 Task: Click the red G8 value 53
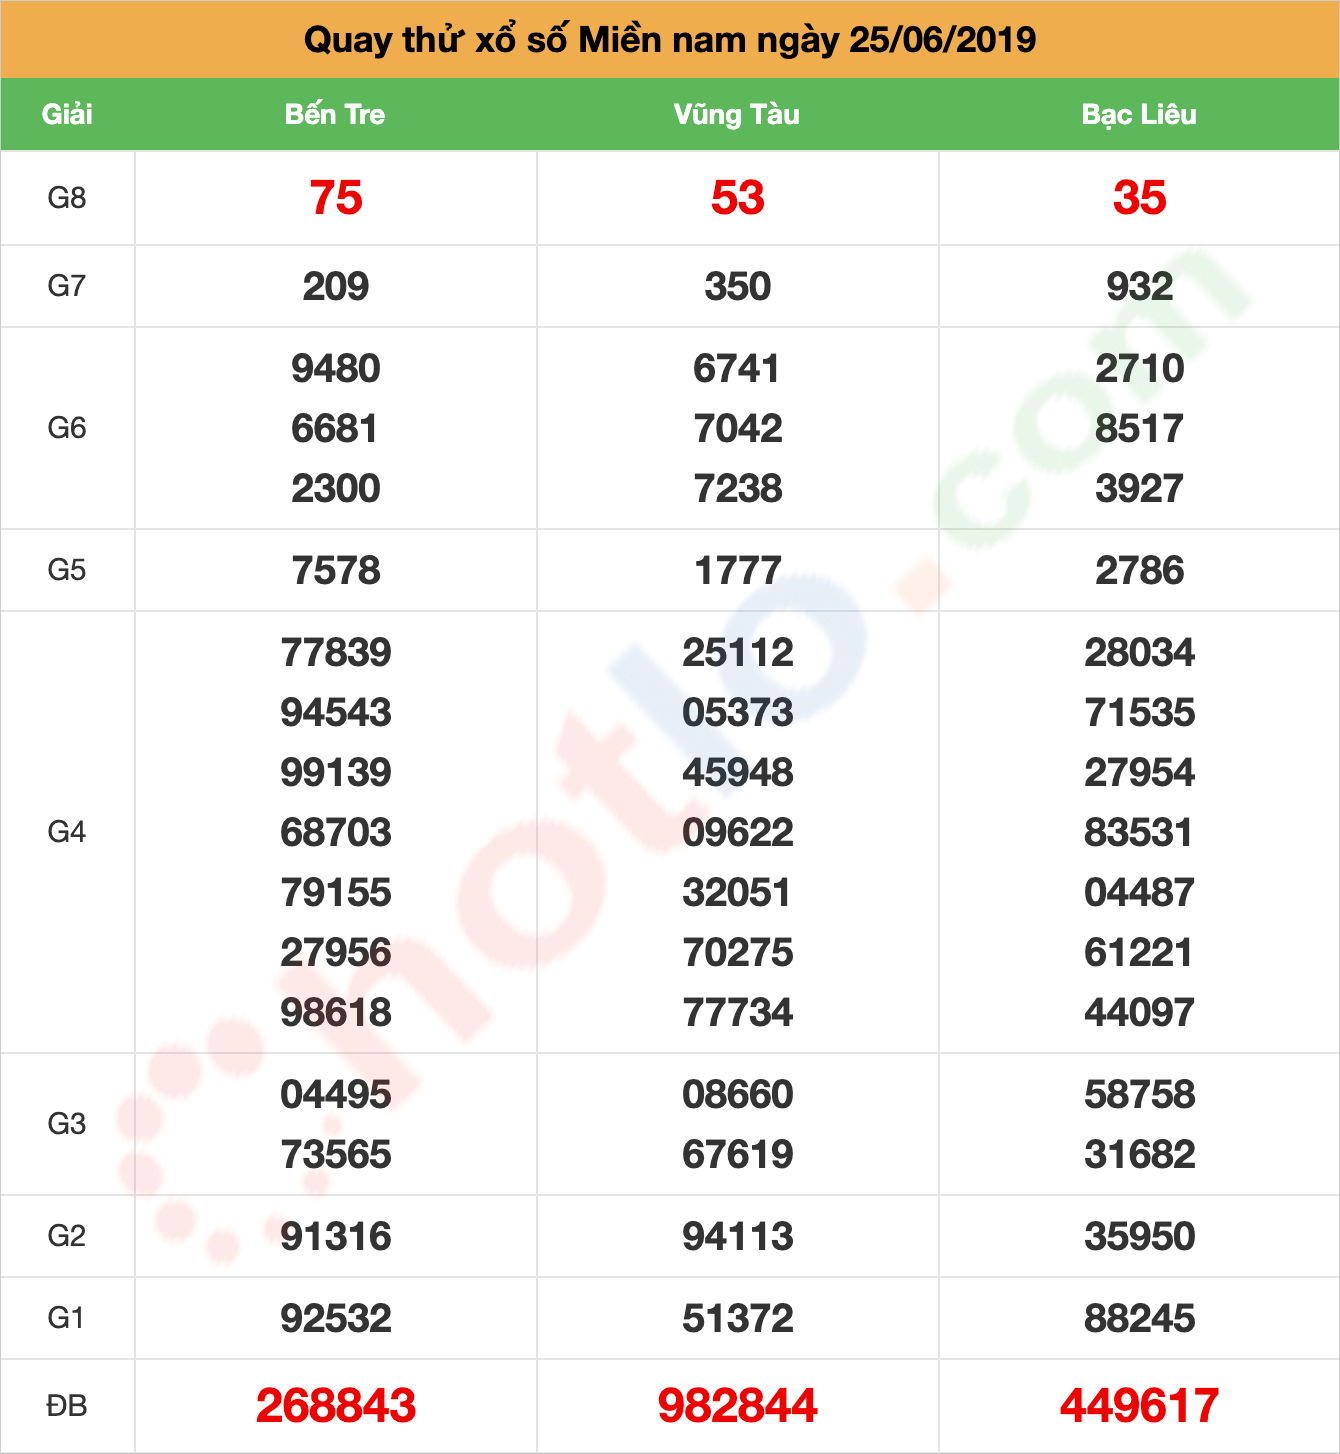[x=738, y=198]
